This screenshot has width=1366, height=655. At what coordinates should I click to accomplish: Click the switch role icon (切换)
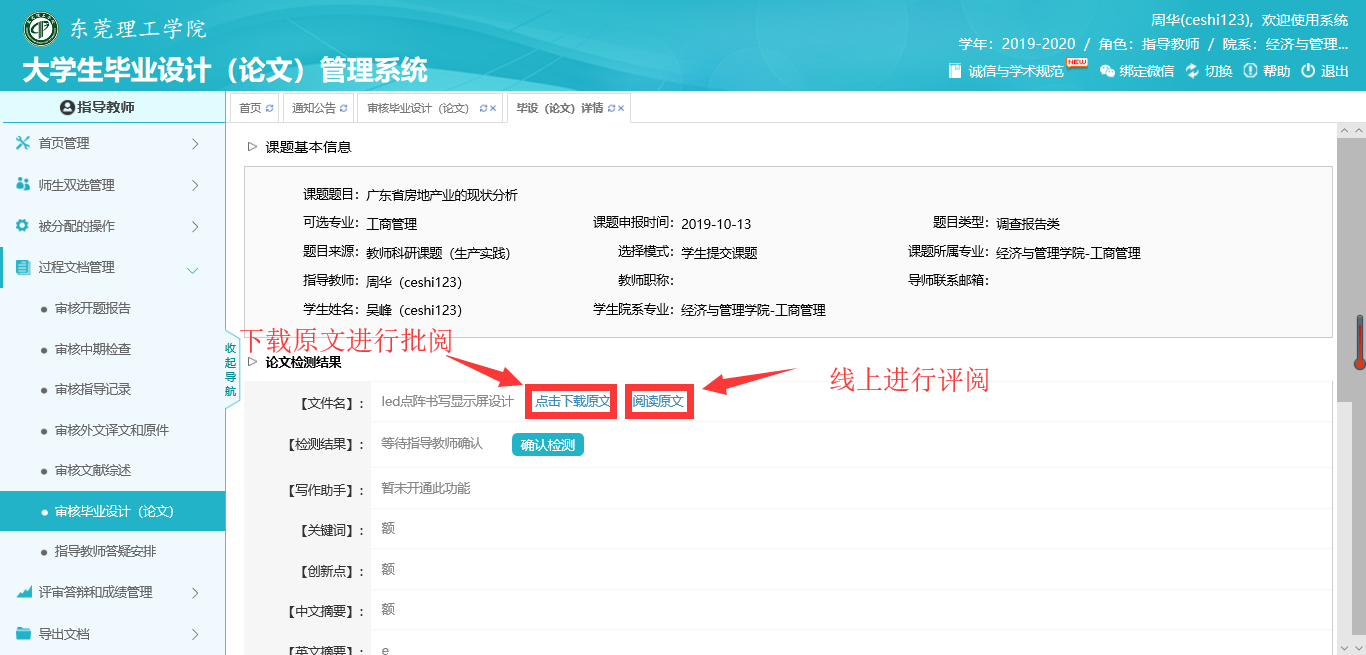(1192, 71)
